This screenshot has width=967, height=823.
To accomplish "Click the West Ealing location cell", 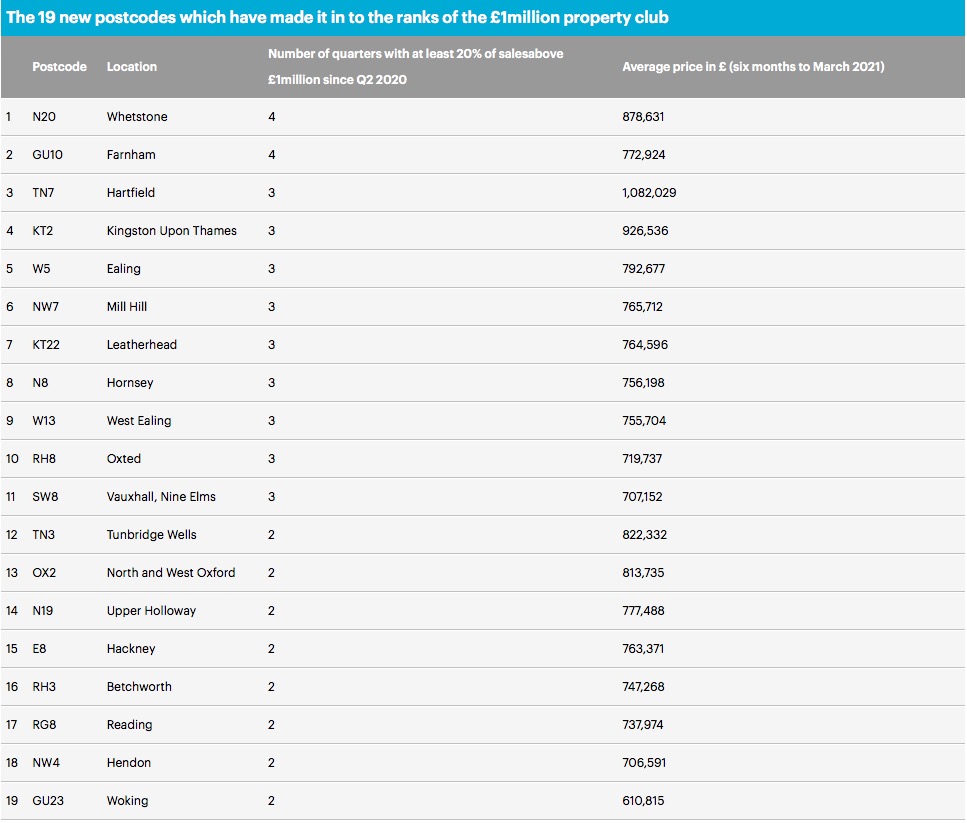I will coord(139,421).
